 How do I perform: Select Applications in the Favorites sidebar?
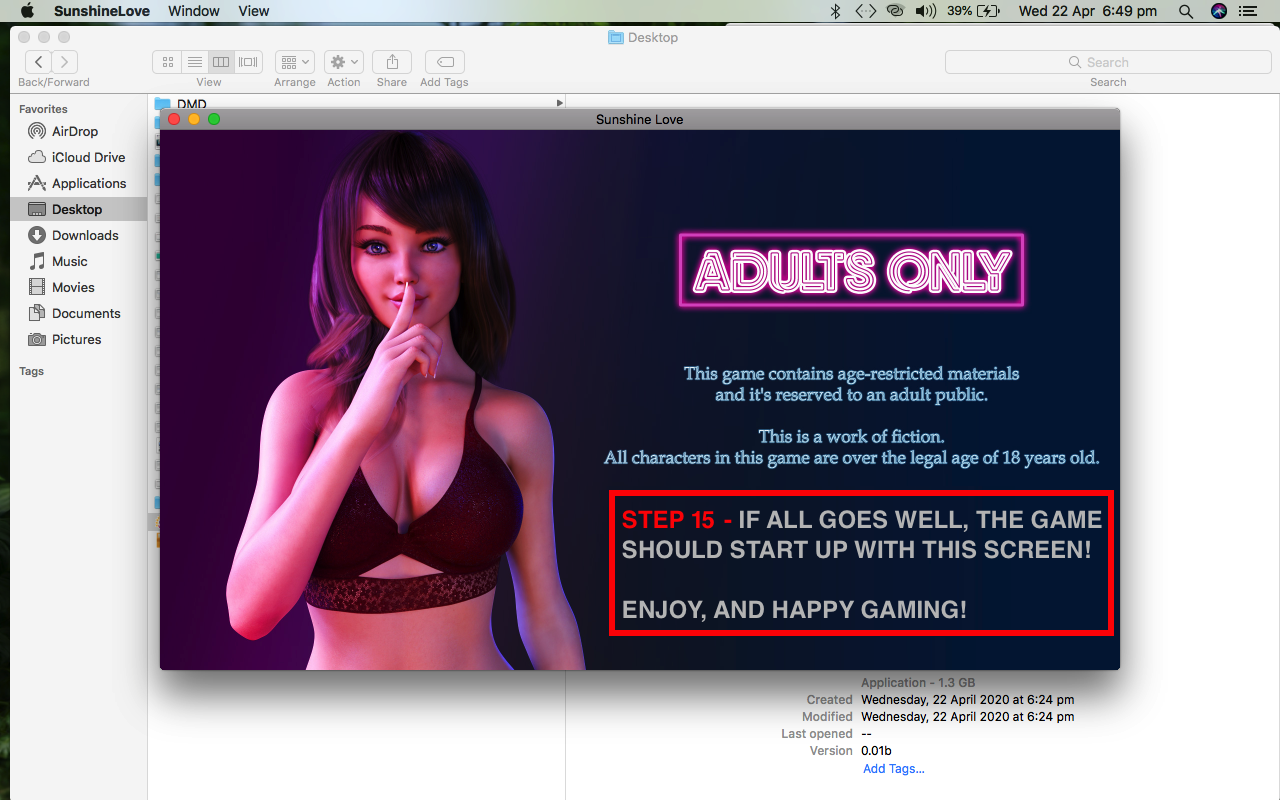pyautogui.click(x=89, y=183)
